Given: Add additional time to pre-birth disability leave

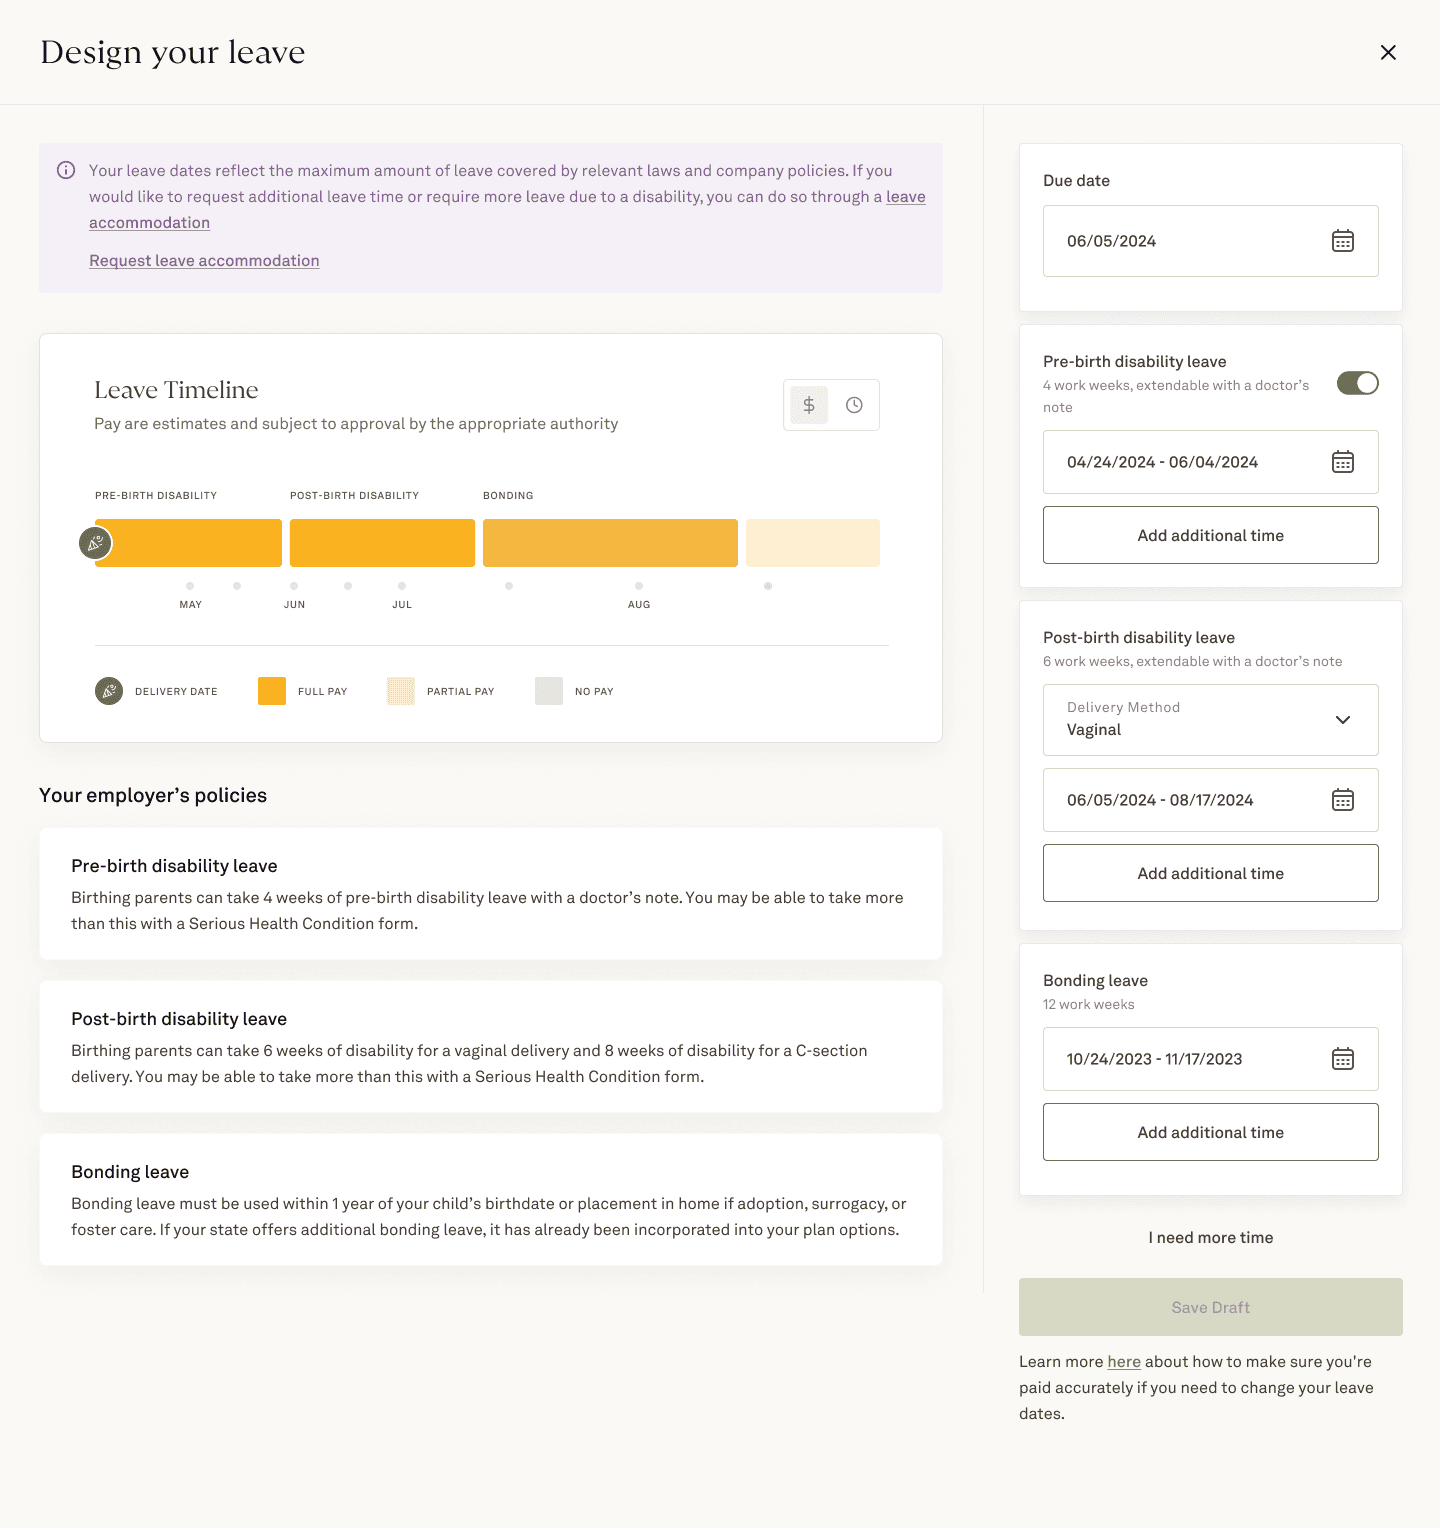Looking at the screenshot, I should coord(1210,535).
